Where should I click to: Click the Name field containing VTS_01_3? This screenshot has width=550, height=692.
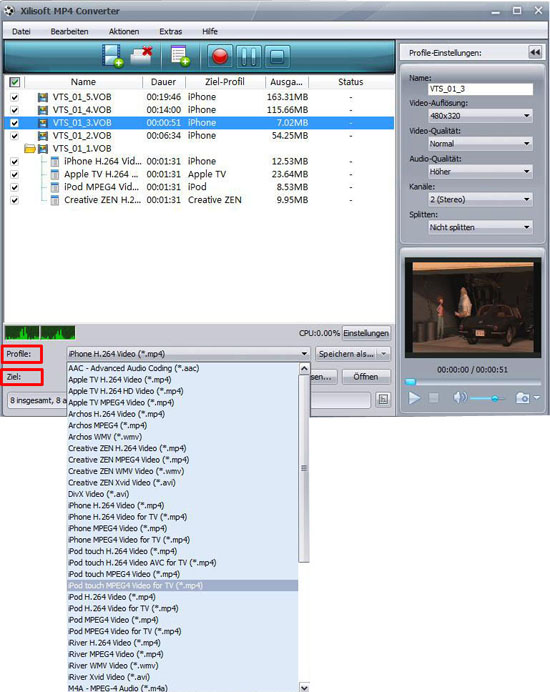(x=480, y=89)
